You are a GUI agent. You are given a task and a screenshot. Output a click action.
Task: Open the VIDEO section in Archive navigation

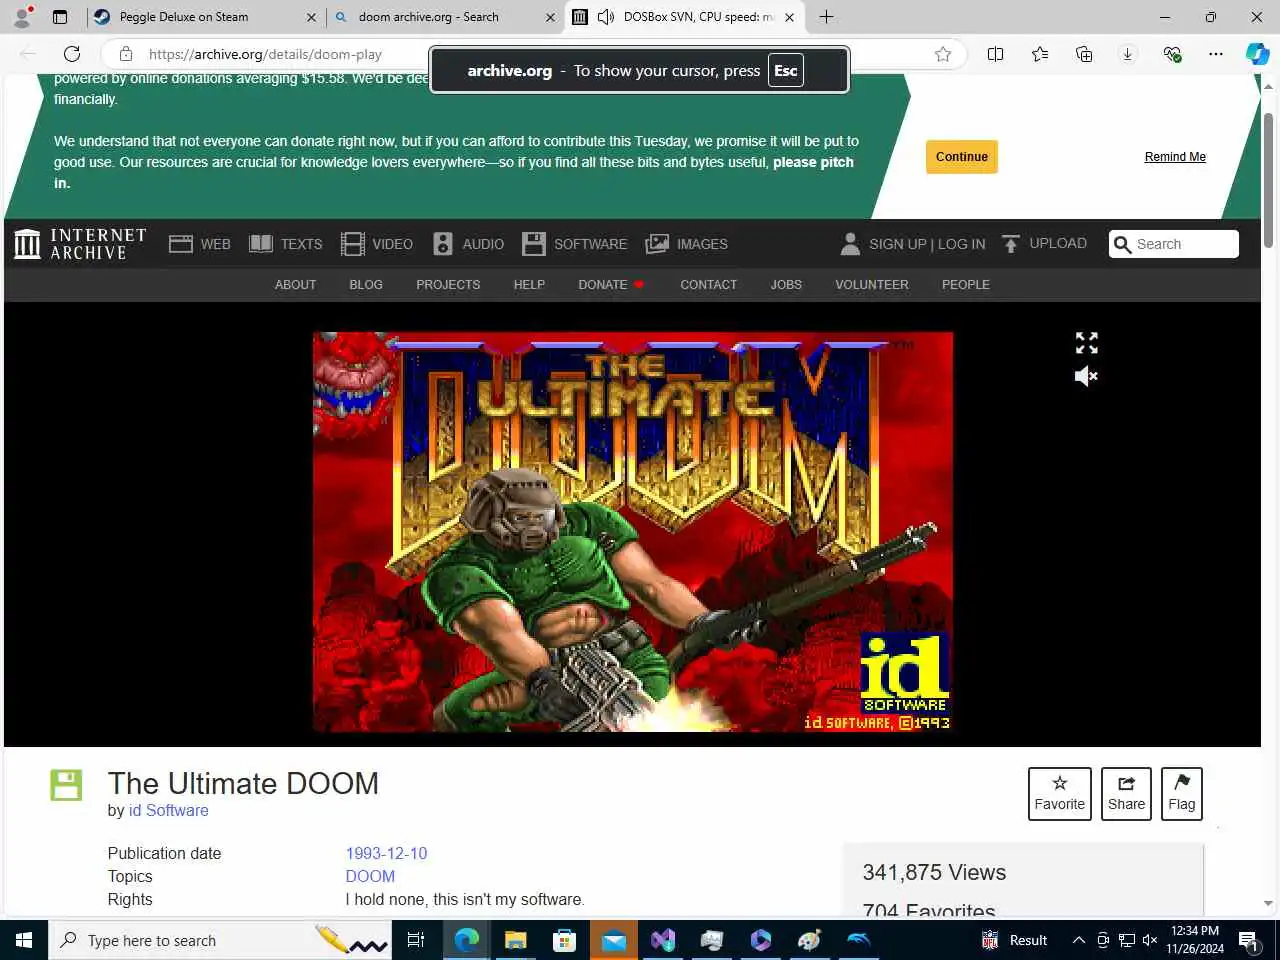tap(377, 244)
